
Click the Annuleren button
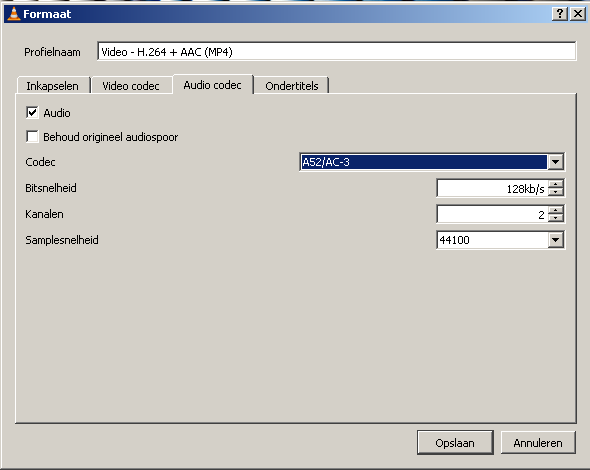click(538, 443)
